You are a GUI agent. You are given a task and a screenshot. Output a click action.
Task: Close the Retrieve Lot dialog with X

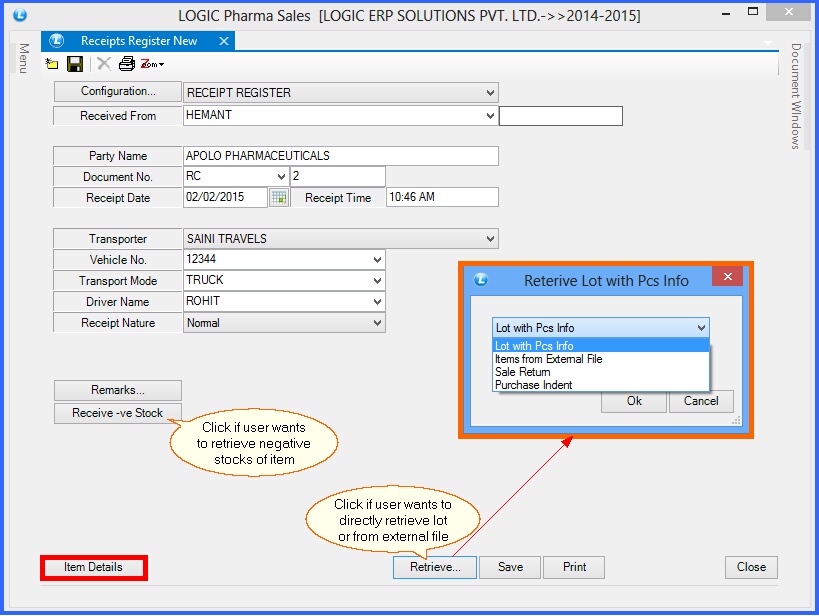(727, 277)
